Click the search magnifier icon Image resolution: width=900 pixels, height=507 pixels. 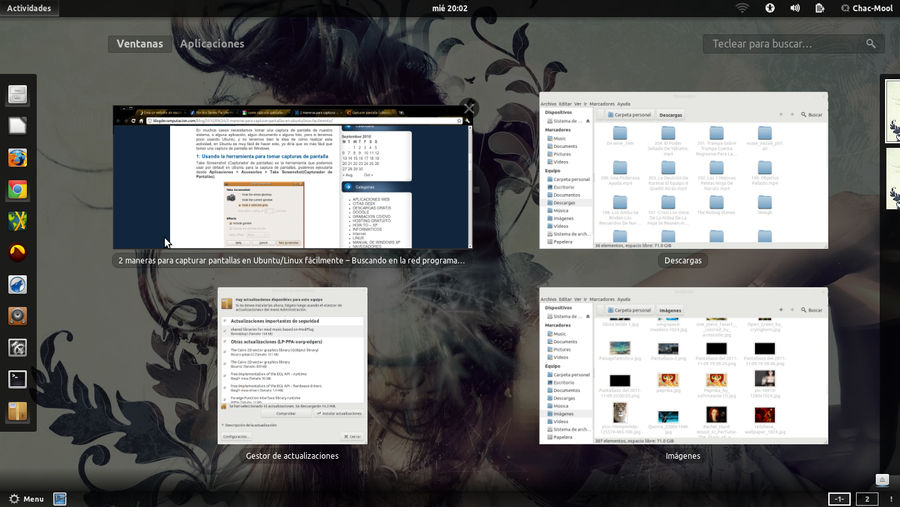pyautogui.click(x=871, y=44)
